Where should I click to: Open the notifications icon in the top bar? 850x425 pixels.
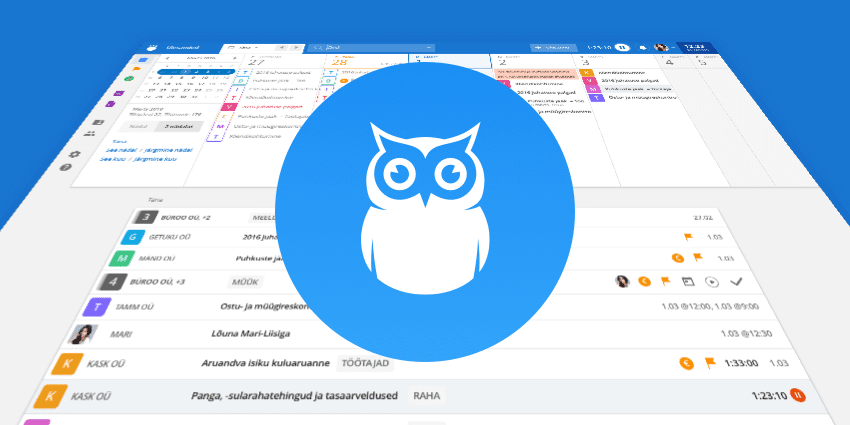point(644,48)
